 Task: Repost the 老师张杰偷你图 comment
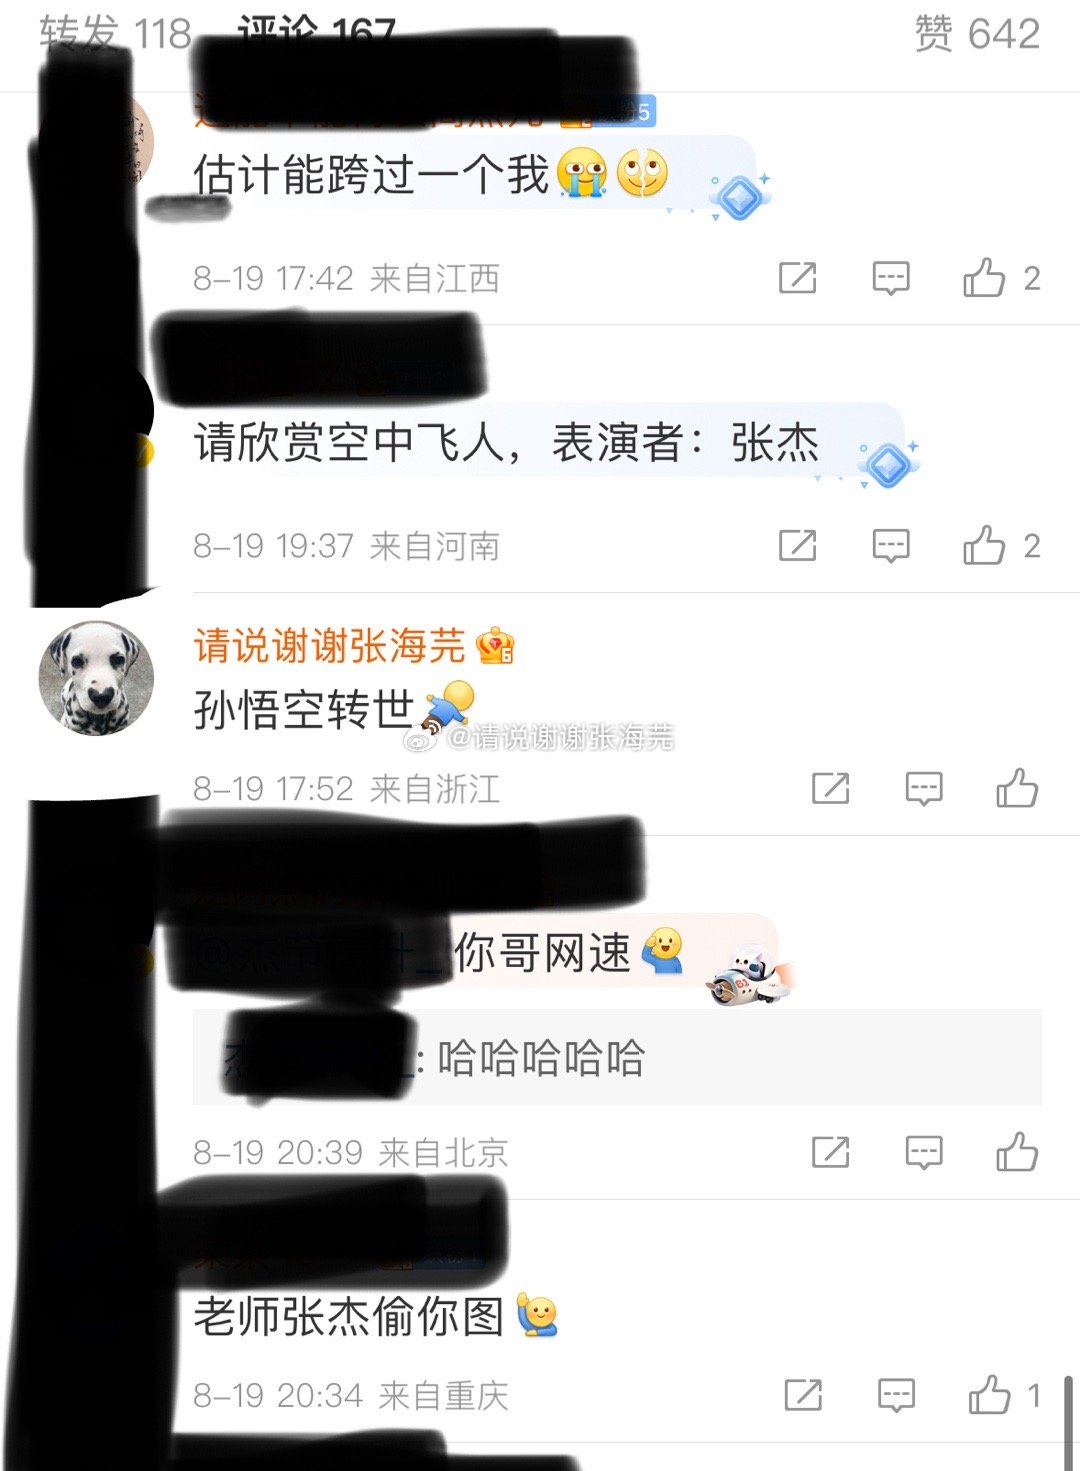(803, 1395)
